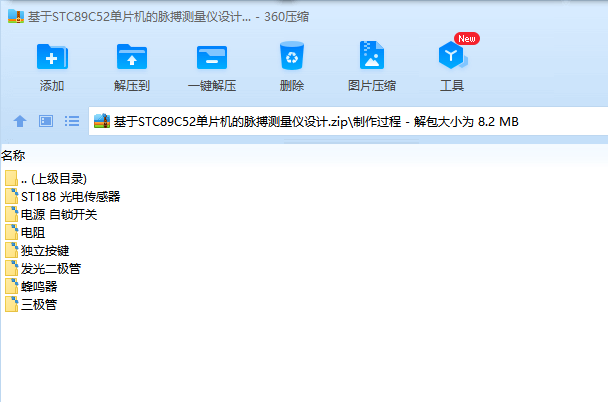Click the archive icon in the address bar
Screen dimensions: 608x402
[102, 121]
